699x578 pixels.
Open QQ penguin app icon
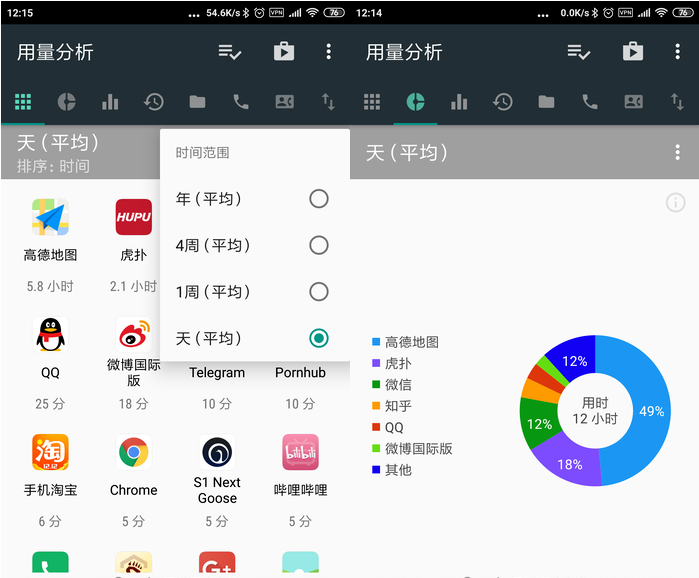click(x=50, y=335)
